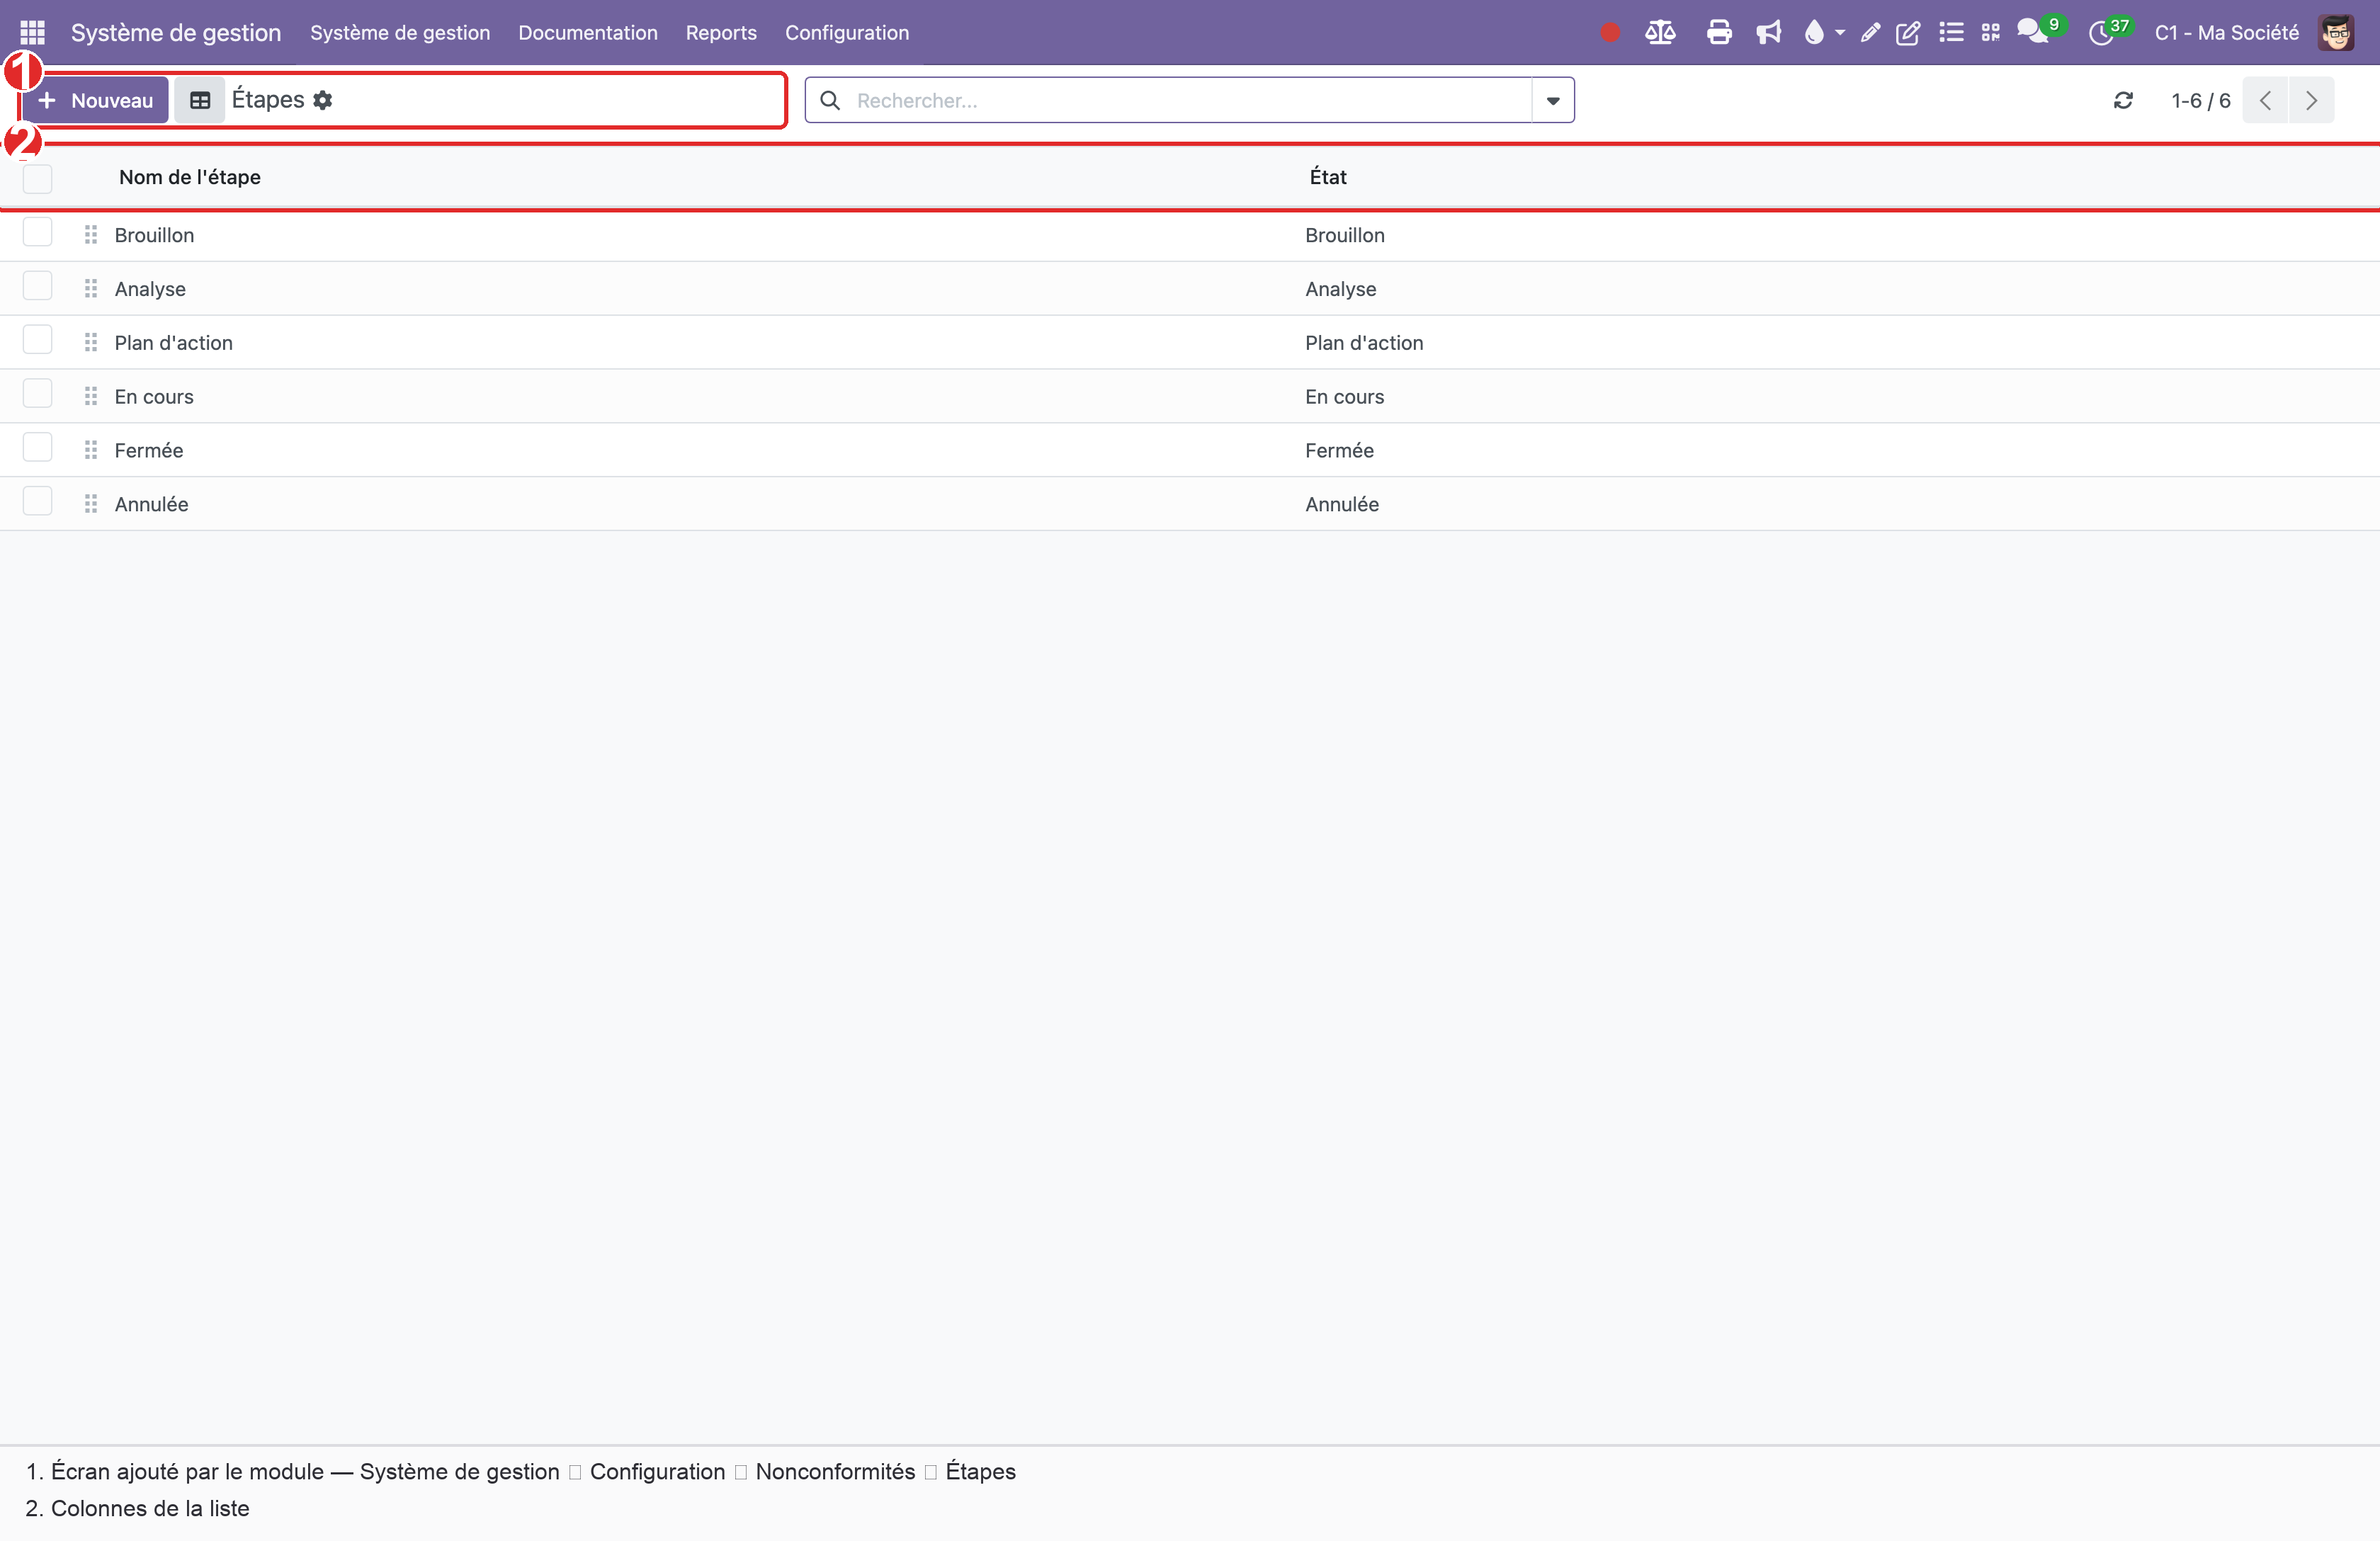Grab the Fermée row drag handle
Screen dimensions: 2380x1541
(x=91, y=450)
